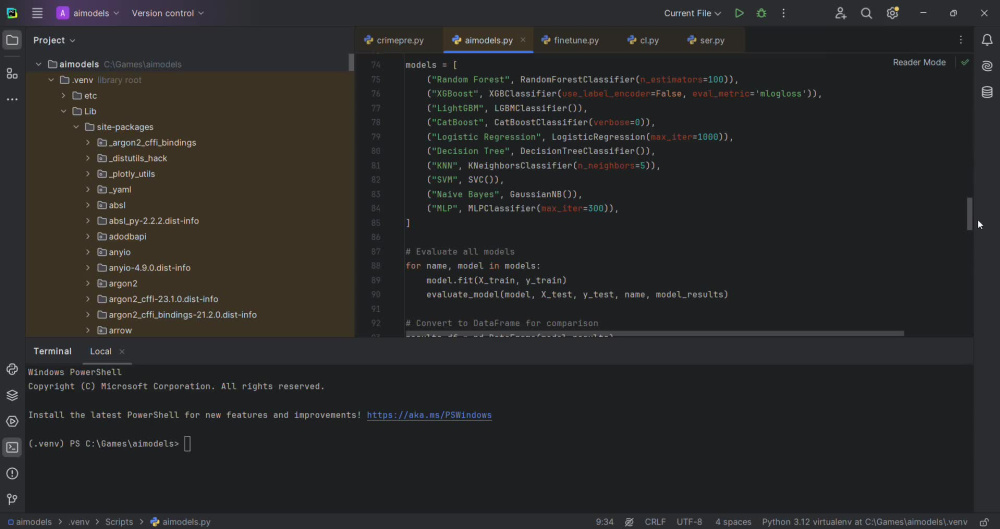This screenshot has height=529, width=1000.
Task: Open the aka.ms/PSWindows link
Action: (x=429, y=415)
